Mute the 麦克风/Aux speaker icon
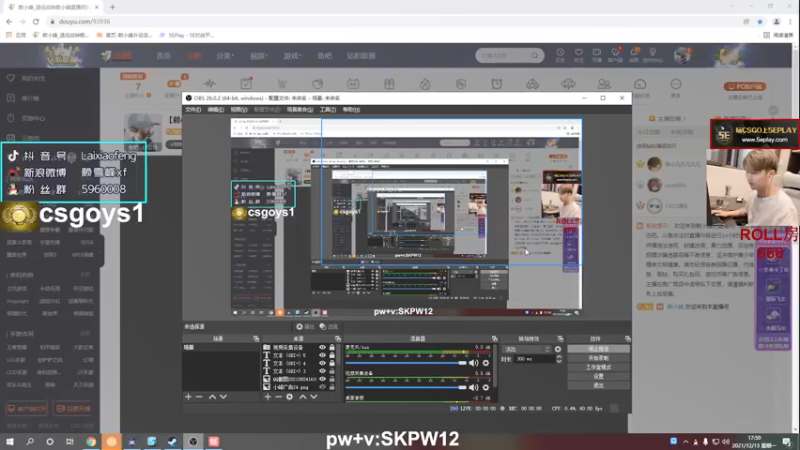Screen dimensions: 800x450 [x=474, y=363]
